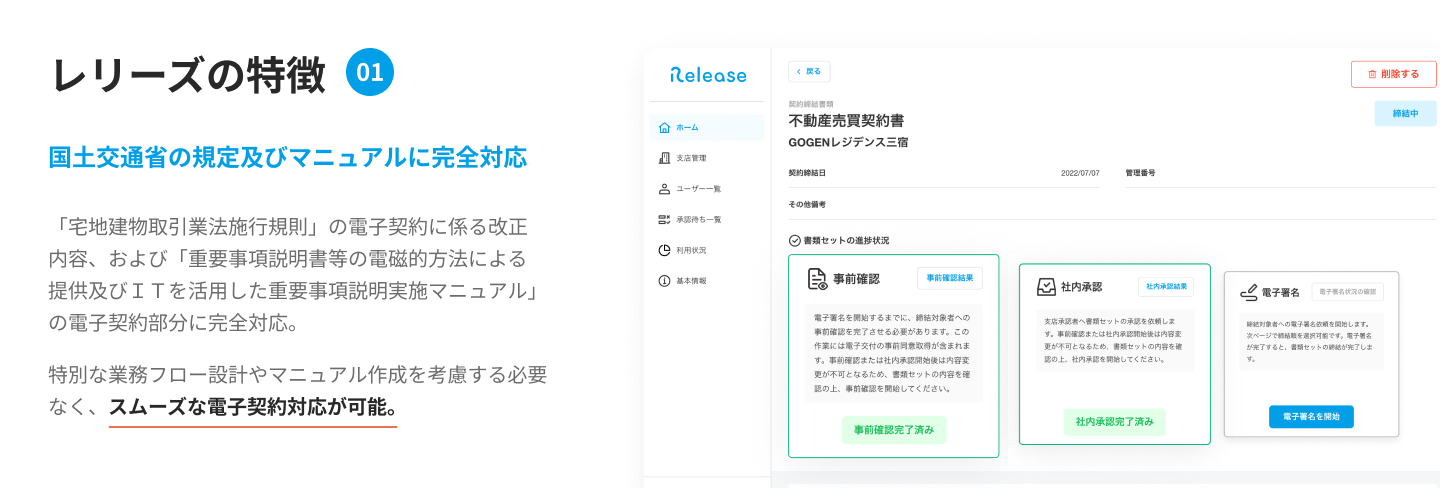The height and width of the screenshot is (488, 1440).
Task: Open 社内承認結果 results button
Action: [x=1166, y=287]
